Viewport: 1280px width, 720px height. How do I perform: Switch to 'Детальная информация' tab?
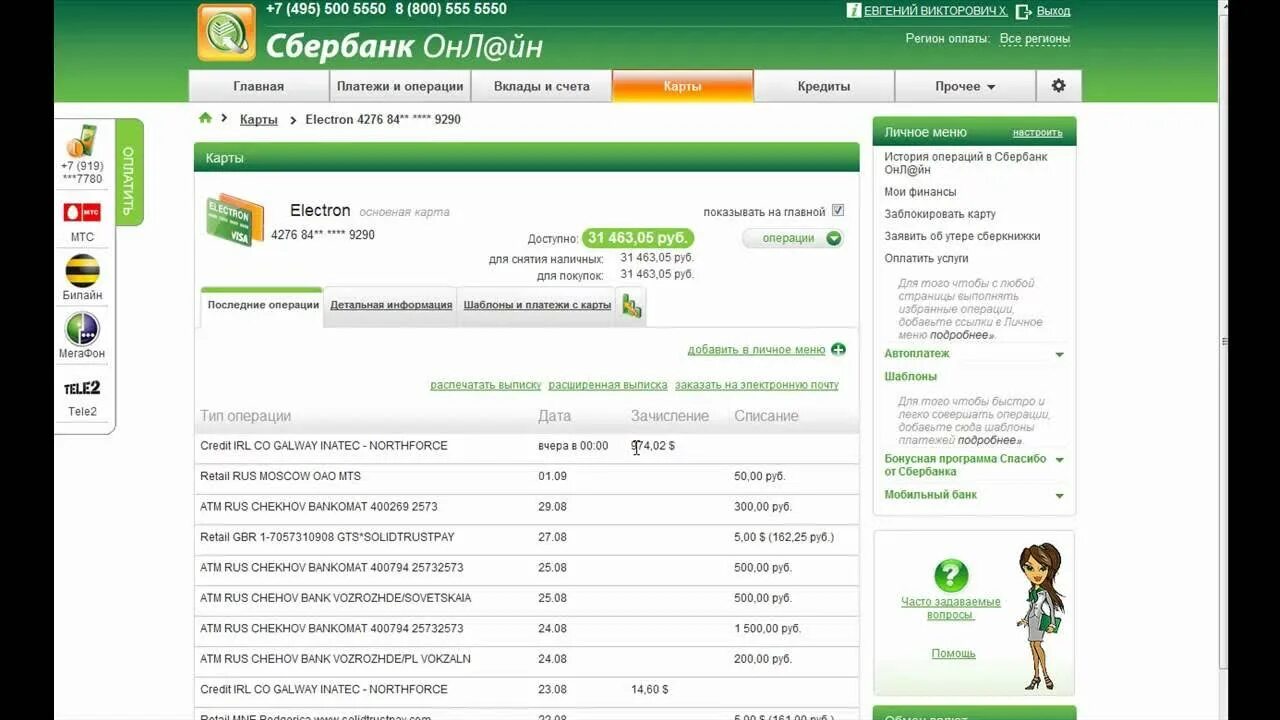coord(391,305)
